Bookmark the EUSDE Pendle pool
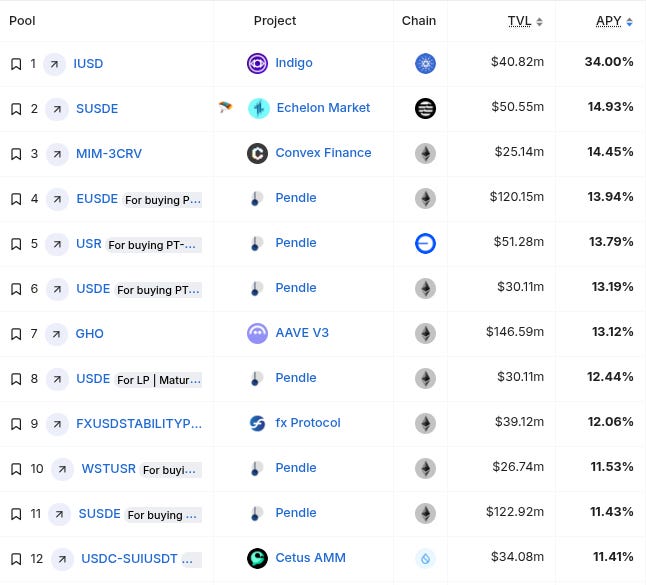646x585 pixels. [16, 199]
